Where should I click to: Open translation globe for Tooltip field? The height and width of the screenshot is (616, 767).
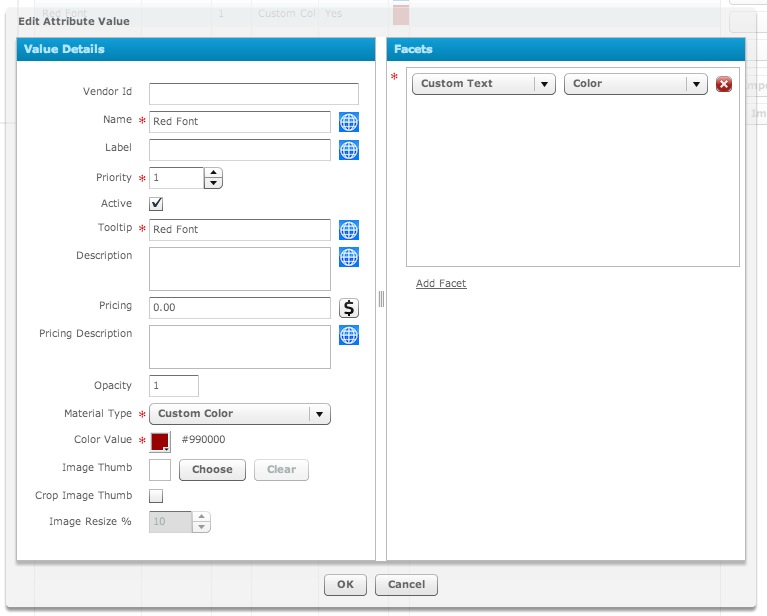(349, 230)
